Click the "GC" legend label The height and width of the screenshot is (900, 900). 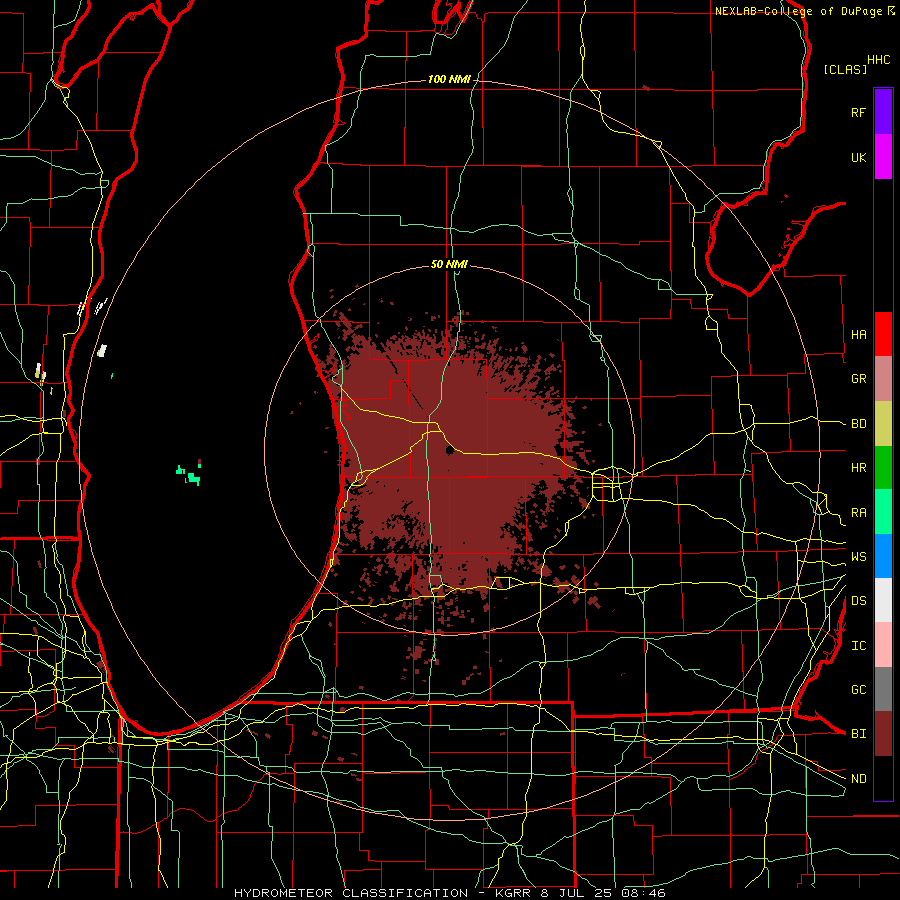858,690
